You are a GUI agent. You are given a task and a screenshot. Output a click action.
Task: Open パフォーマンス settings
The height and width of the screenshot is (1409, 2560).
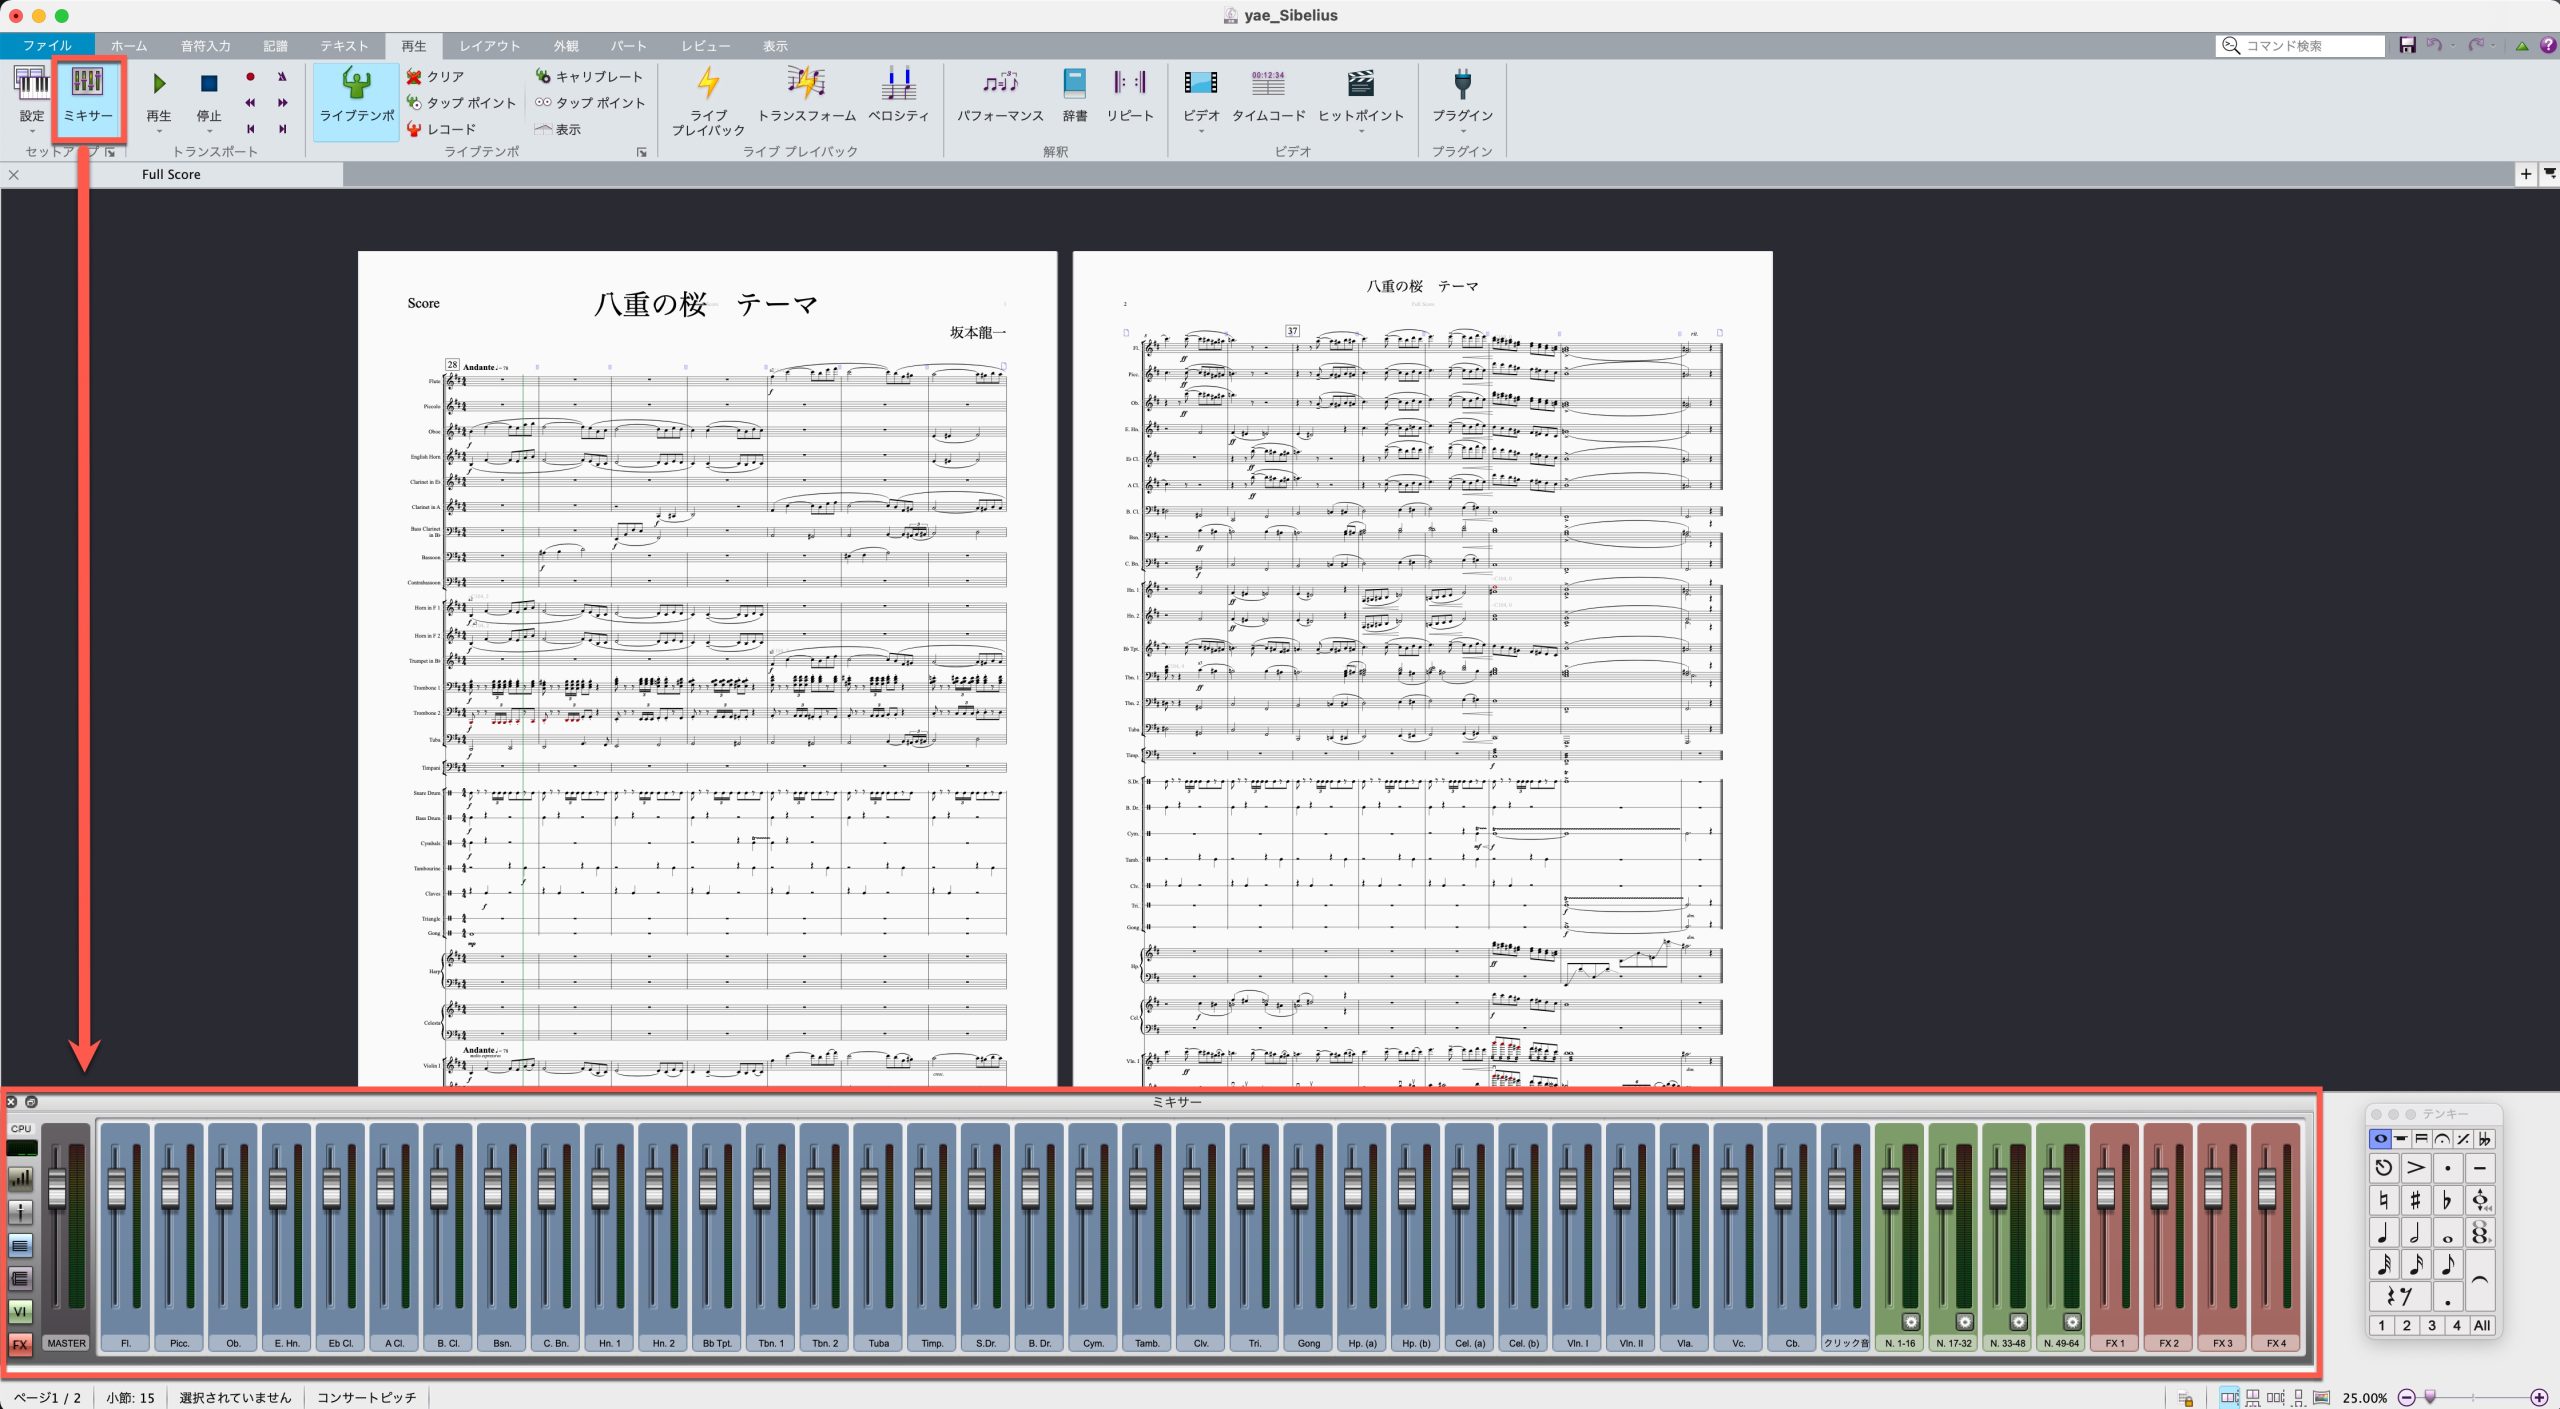(1000, 97)
